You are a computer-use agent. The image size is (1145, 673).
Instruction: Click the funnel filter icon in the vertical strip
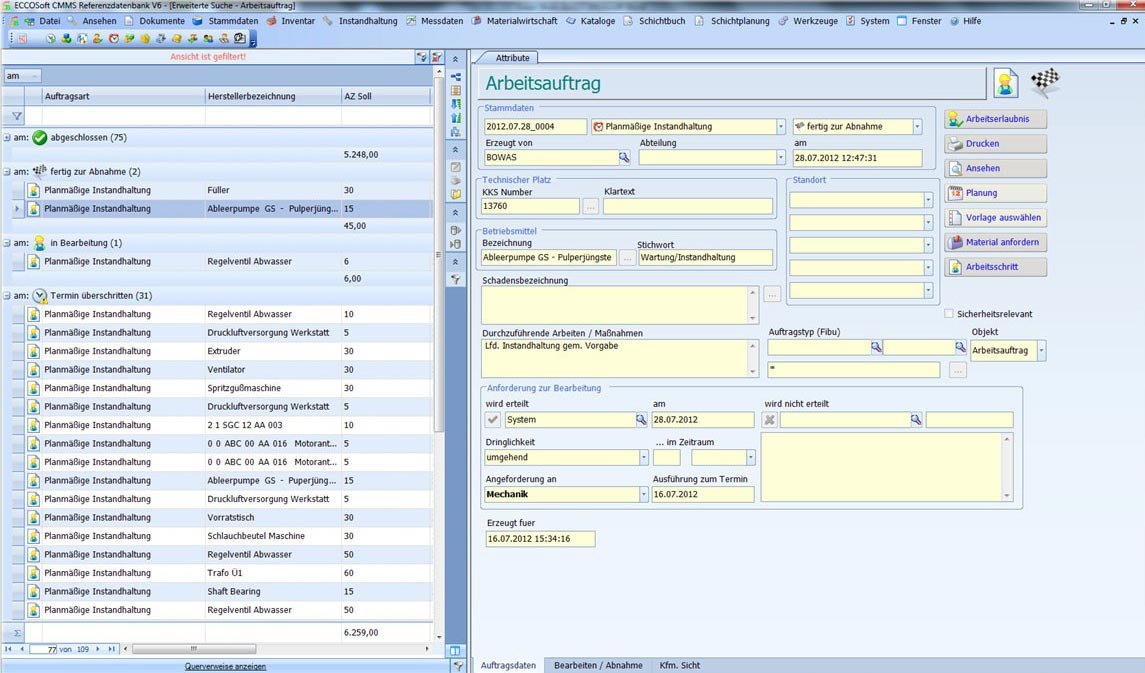456,280
